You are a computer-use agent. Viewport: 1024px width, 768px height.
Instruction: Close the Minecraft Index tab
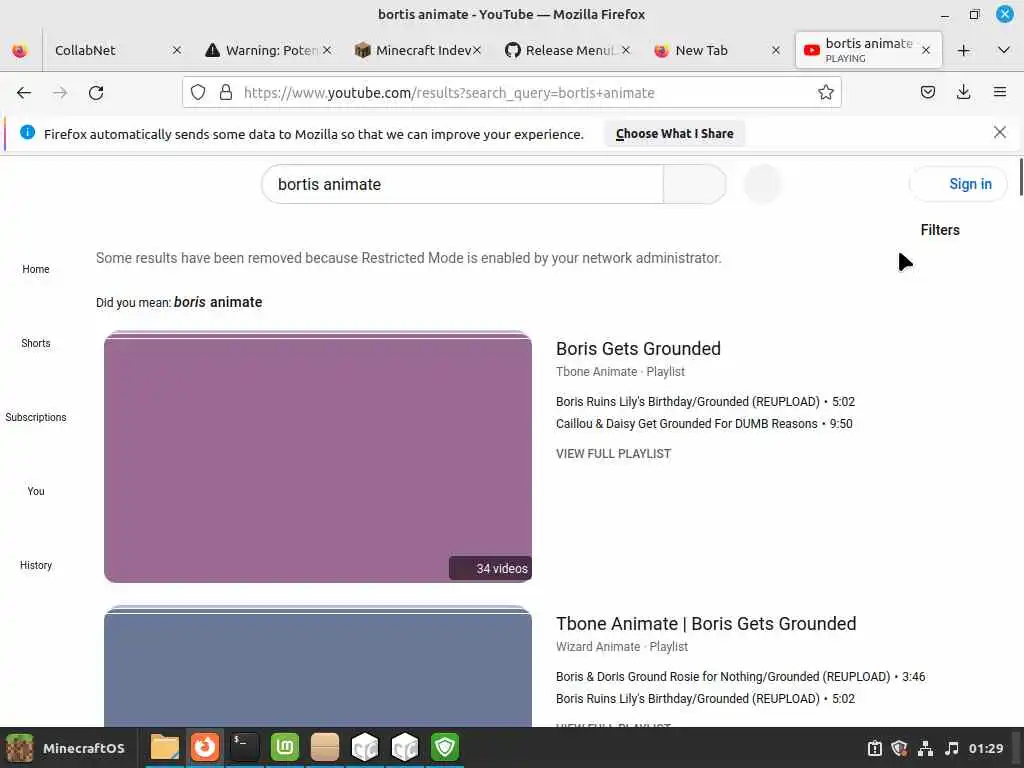pos(477,50)
